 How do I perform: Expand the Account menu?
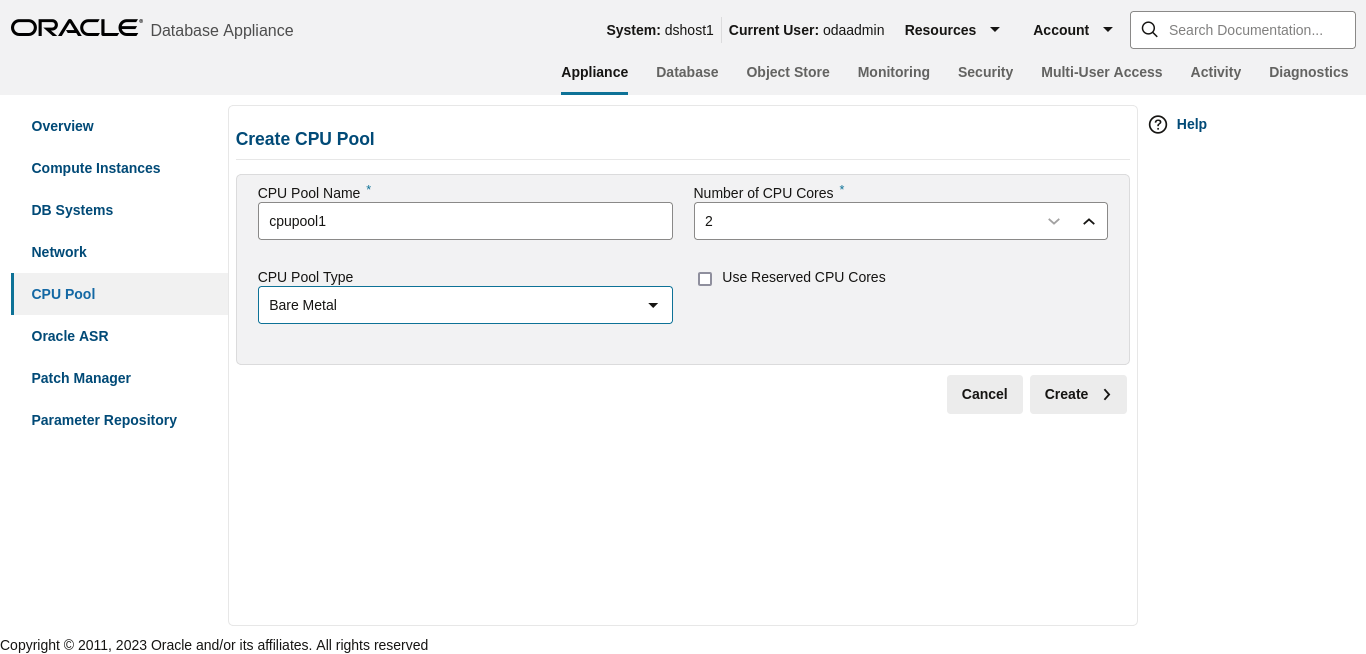point(1073,30)
